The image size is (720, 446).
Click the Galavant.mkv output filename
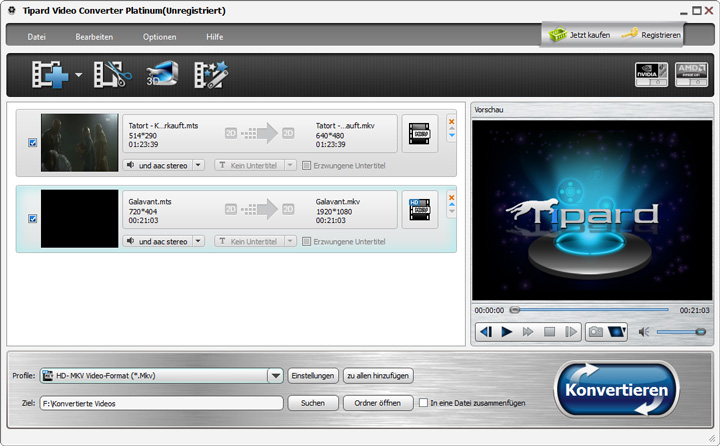click(338, 201)
